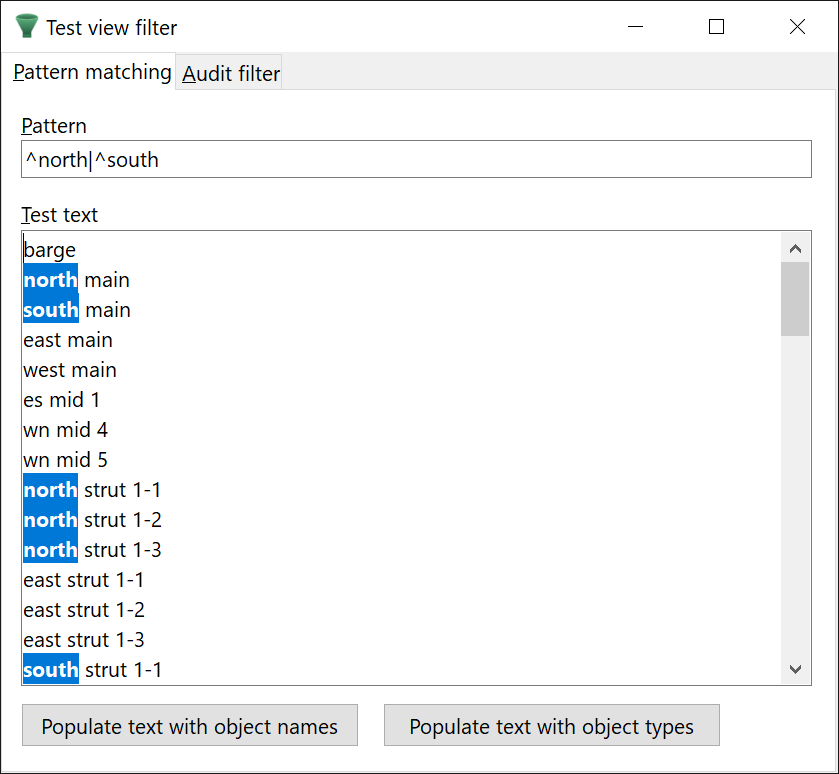Maximize the Test view filter window
This screenshot has width=839, height=774.
pyautogui.click(x=716, y=27)
